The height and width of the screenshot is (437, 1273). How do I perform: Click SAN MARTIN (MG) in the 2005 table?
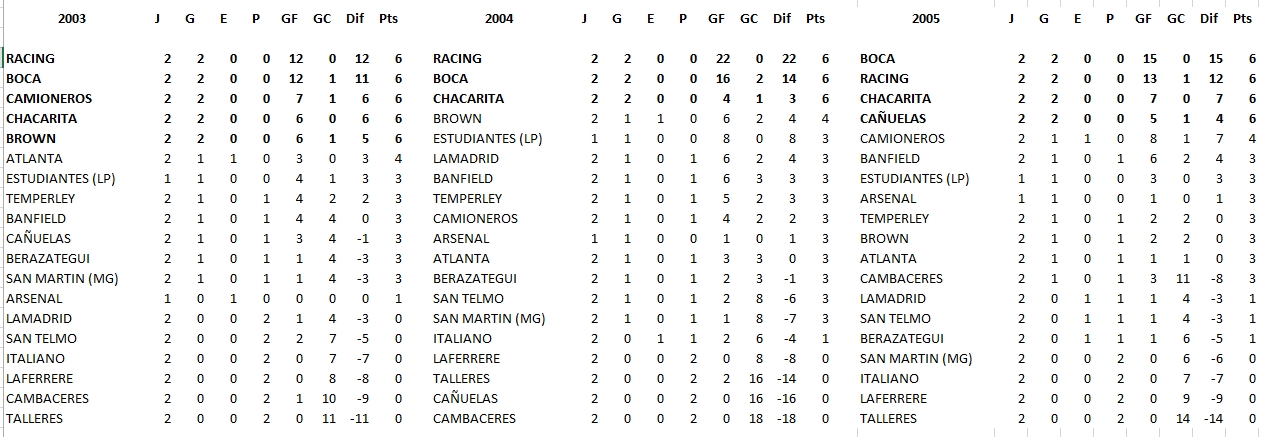[915, 359]
